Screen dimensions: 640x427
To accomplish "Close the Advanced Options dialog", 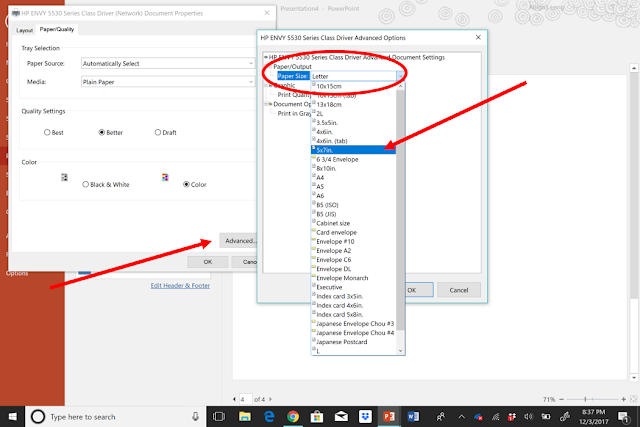I will click(x=478, y=38).
